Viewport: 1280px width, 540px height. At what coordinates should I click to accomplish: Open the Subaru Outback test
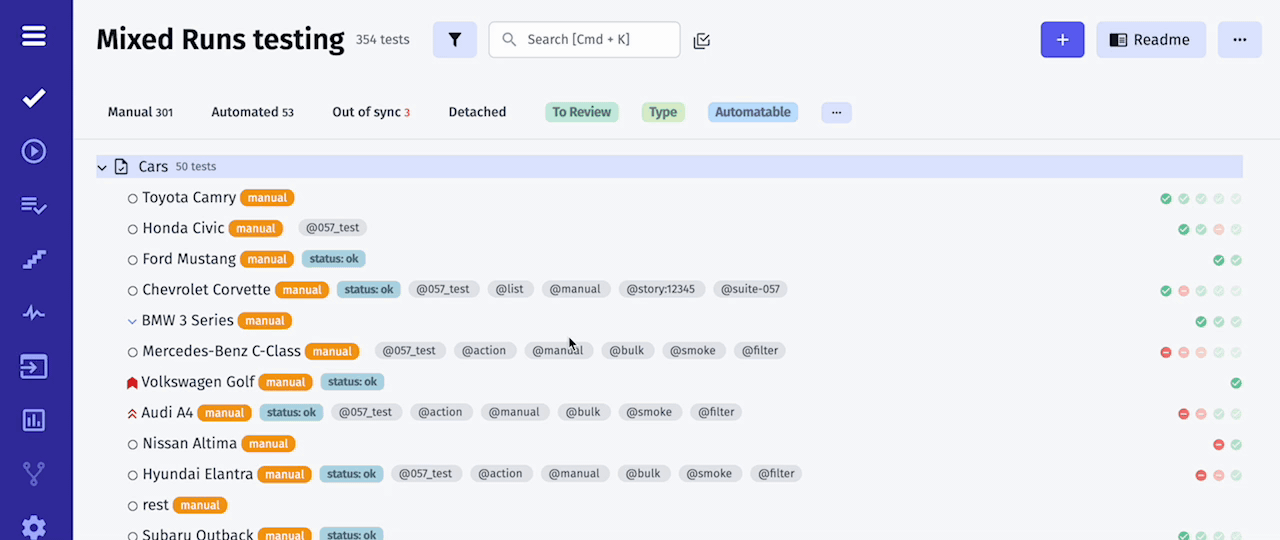pos(198,534)
